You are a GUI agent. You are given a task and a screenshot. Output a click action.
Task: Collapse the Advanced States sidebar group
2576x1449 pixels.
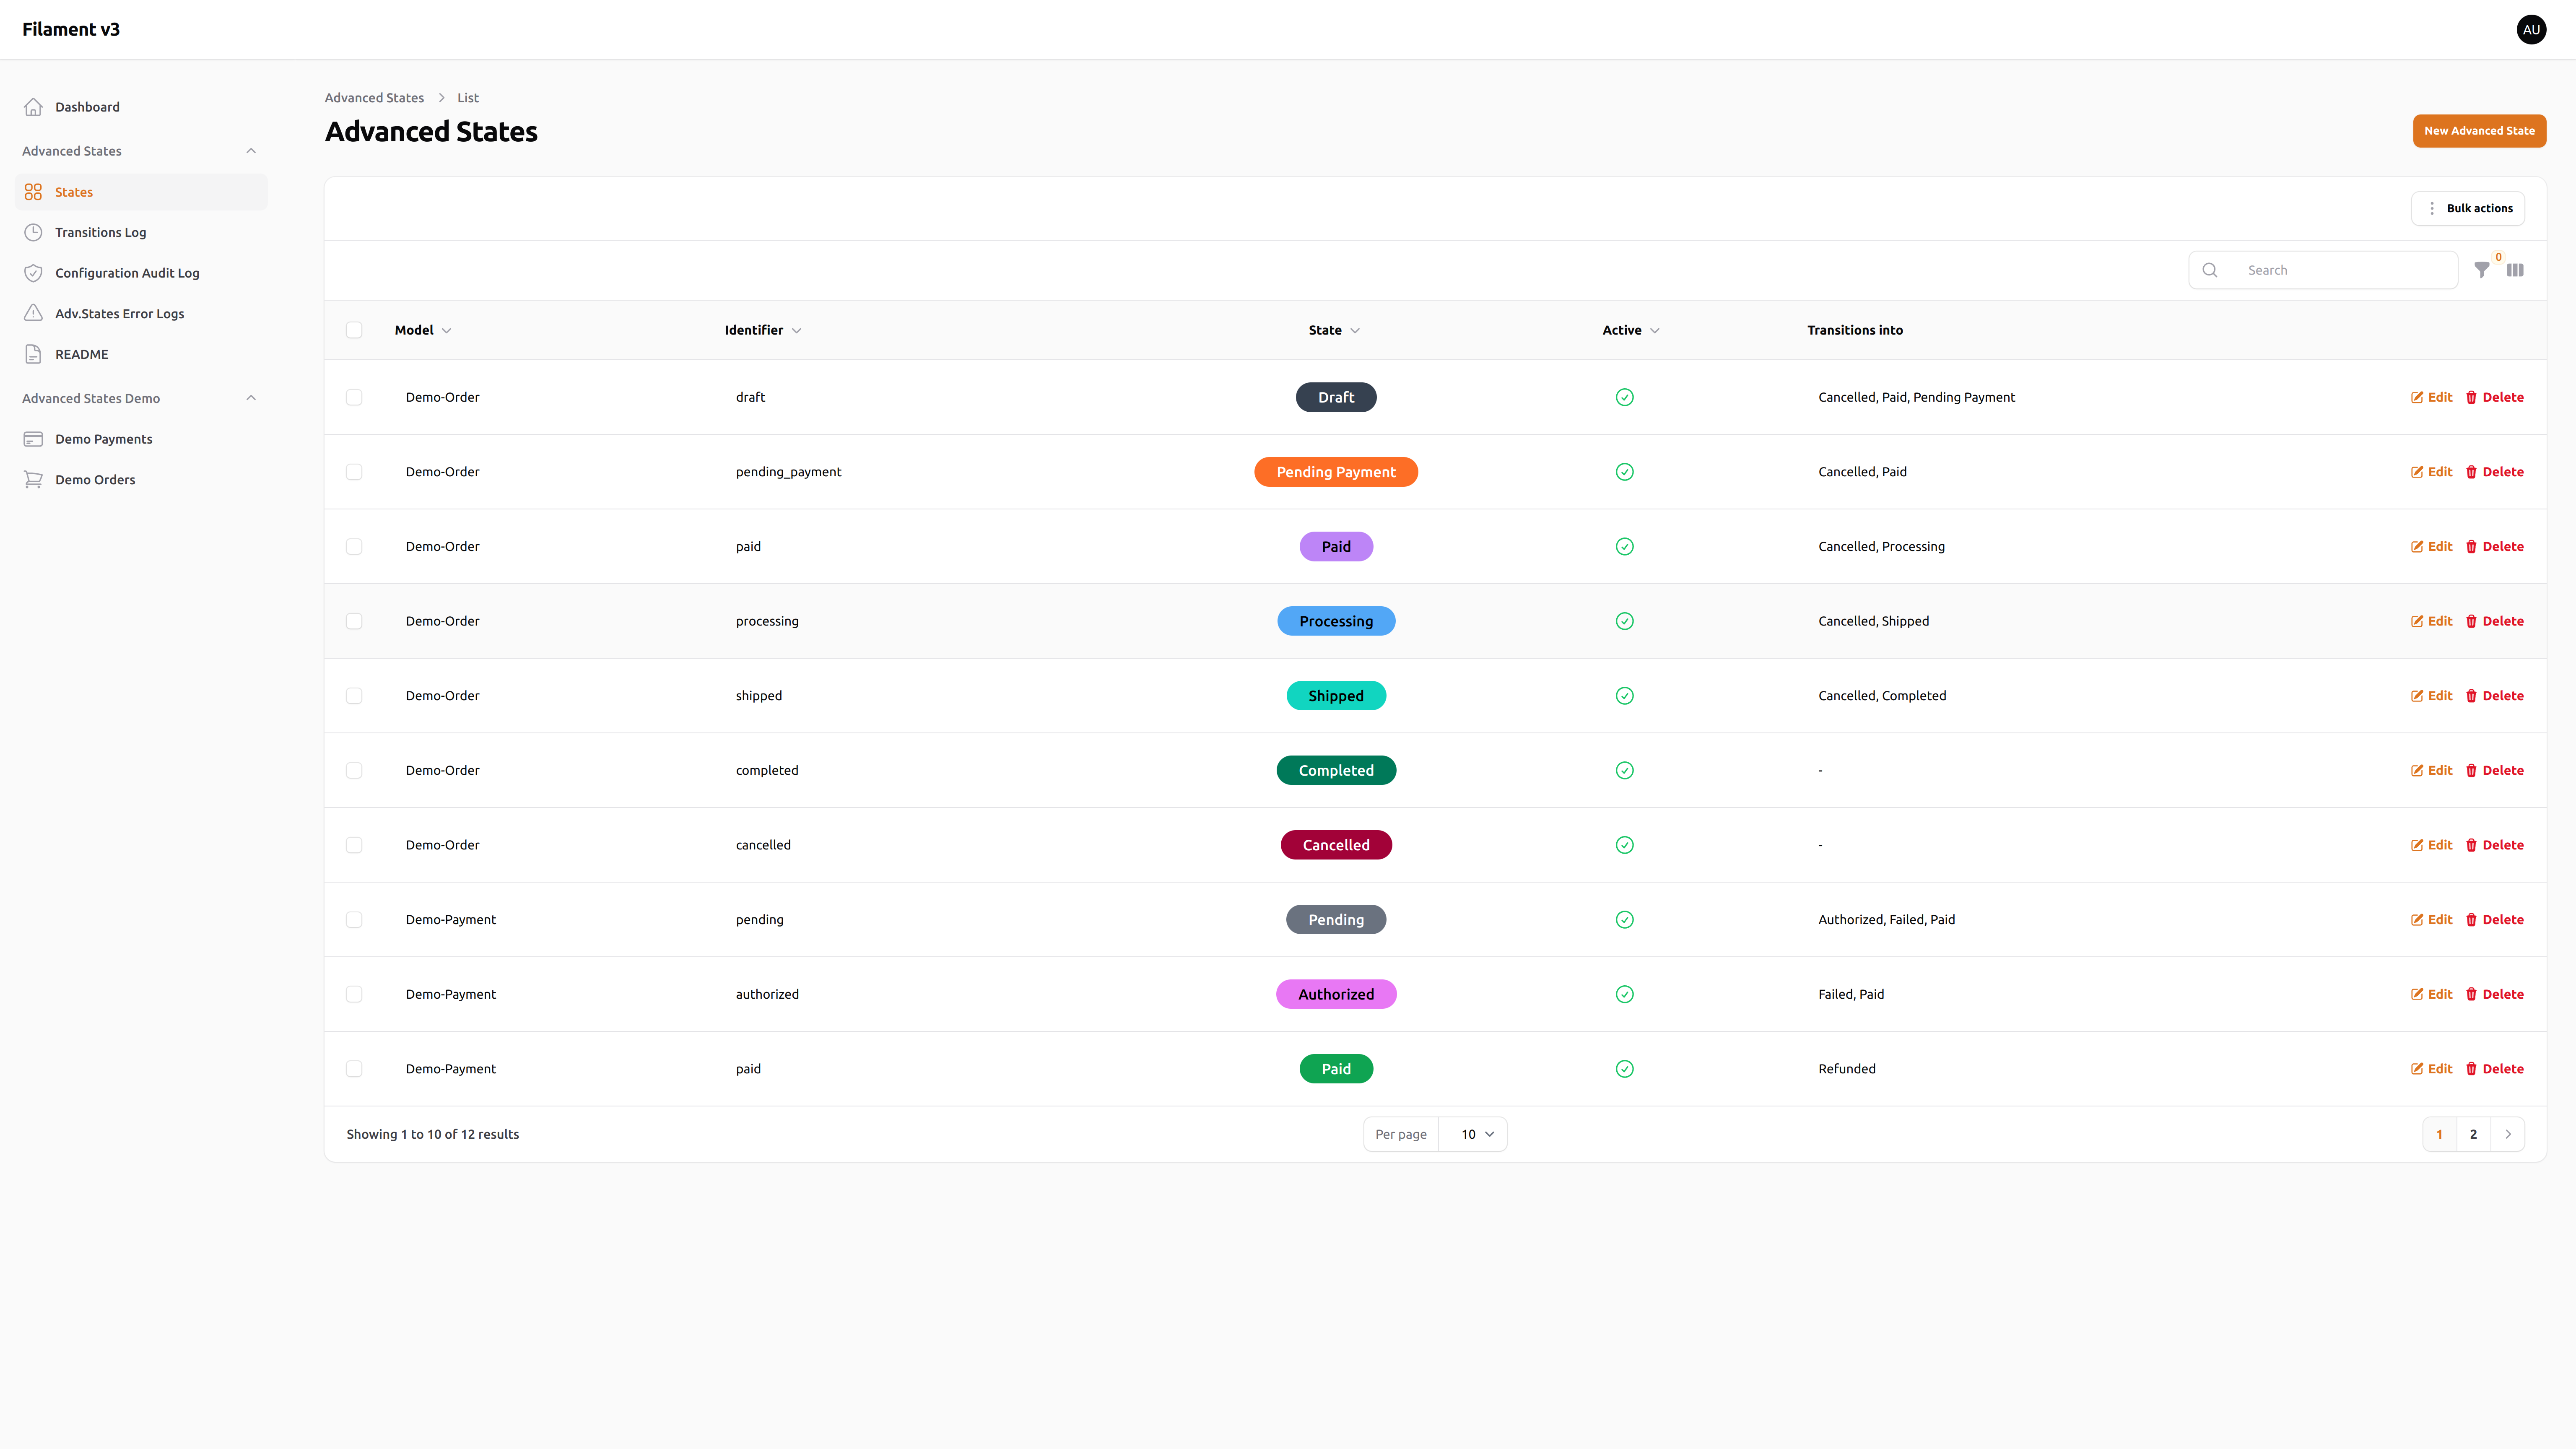251,150
